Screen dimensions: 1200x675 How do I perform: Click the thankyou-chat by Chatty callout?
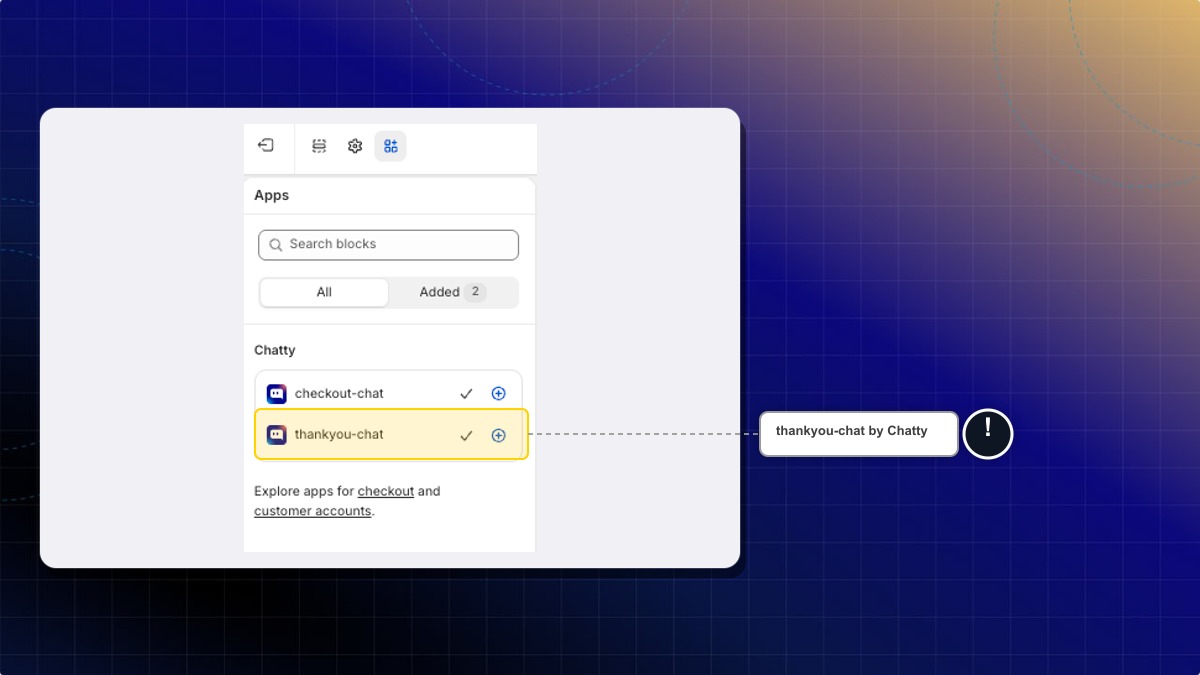859,434
